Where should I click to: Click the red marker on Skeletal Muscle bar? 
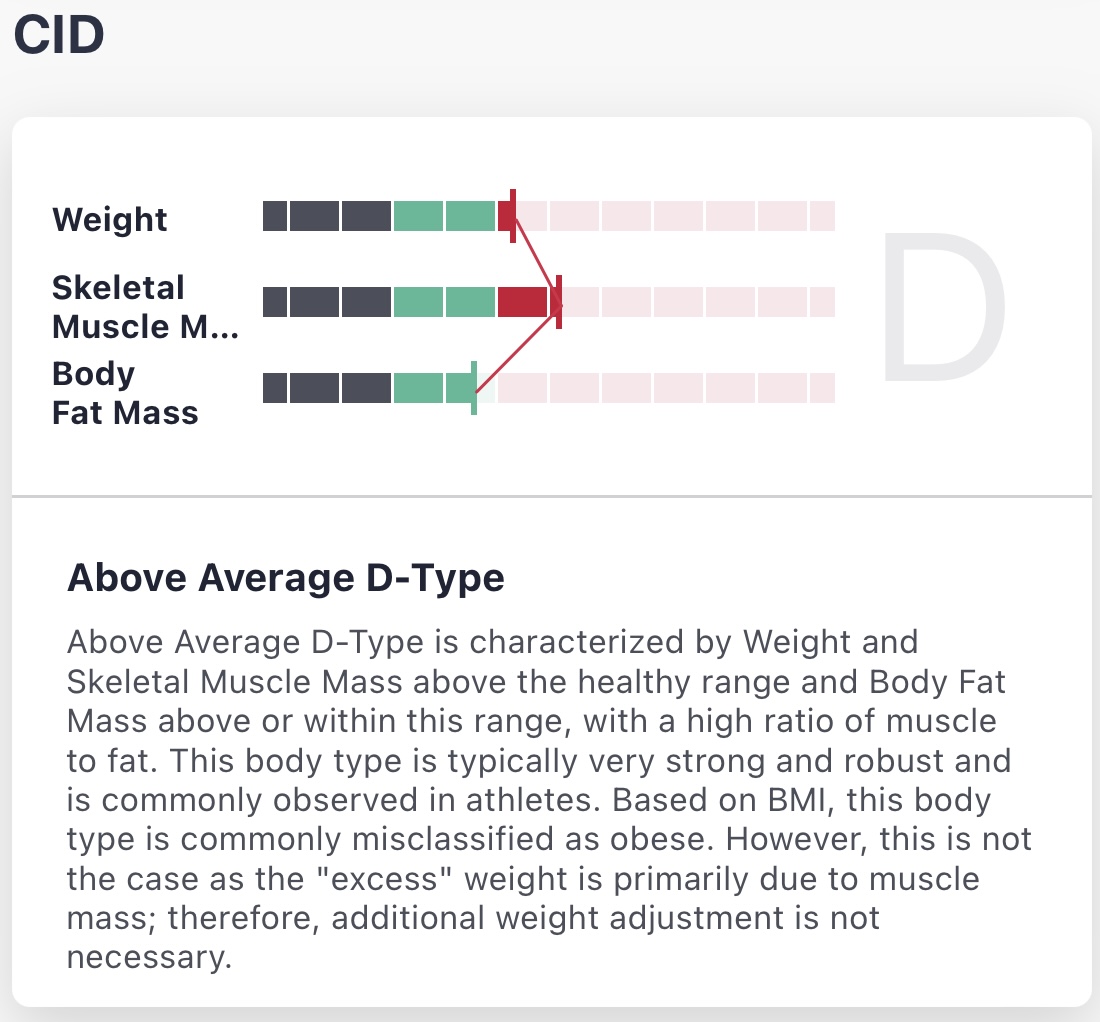pyautogui.click(x=559, y=302)
